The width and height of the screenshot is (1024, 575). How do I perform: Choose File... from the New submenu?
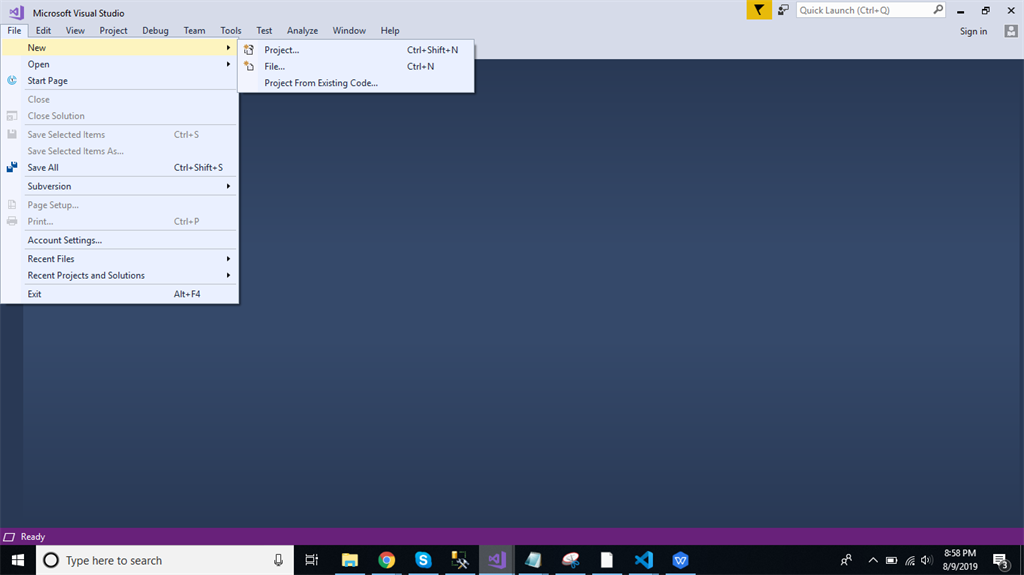pos(356,66)
